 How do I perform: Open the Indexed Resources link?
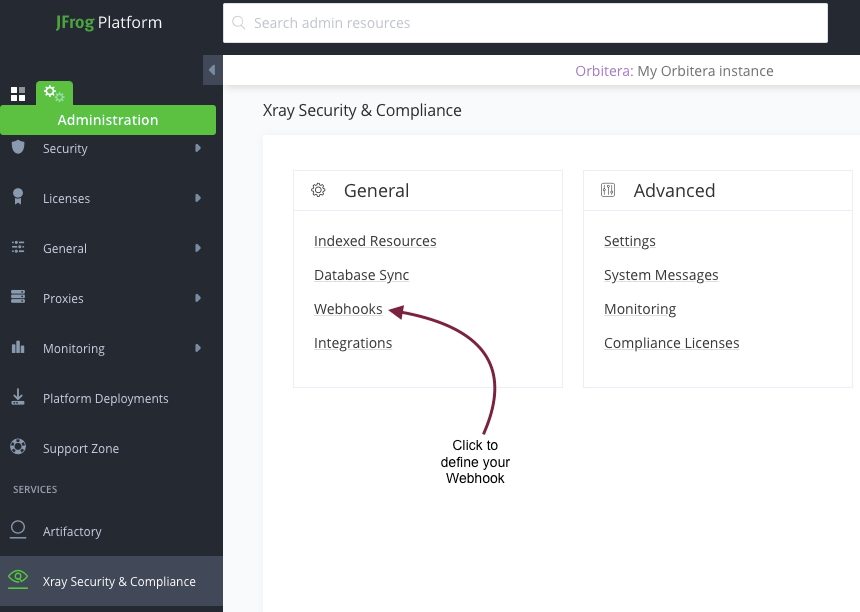pos(375,241)
